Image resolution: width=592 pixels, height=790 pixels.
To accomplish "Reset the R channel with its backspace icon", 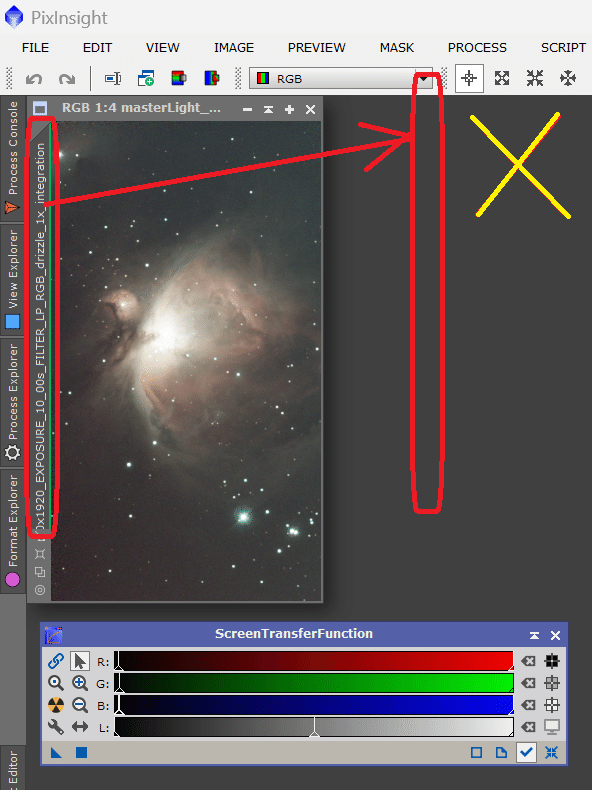I will [529, 661].
